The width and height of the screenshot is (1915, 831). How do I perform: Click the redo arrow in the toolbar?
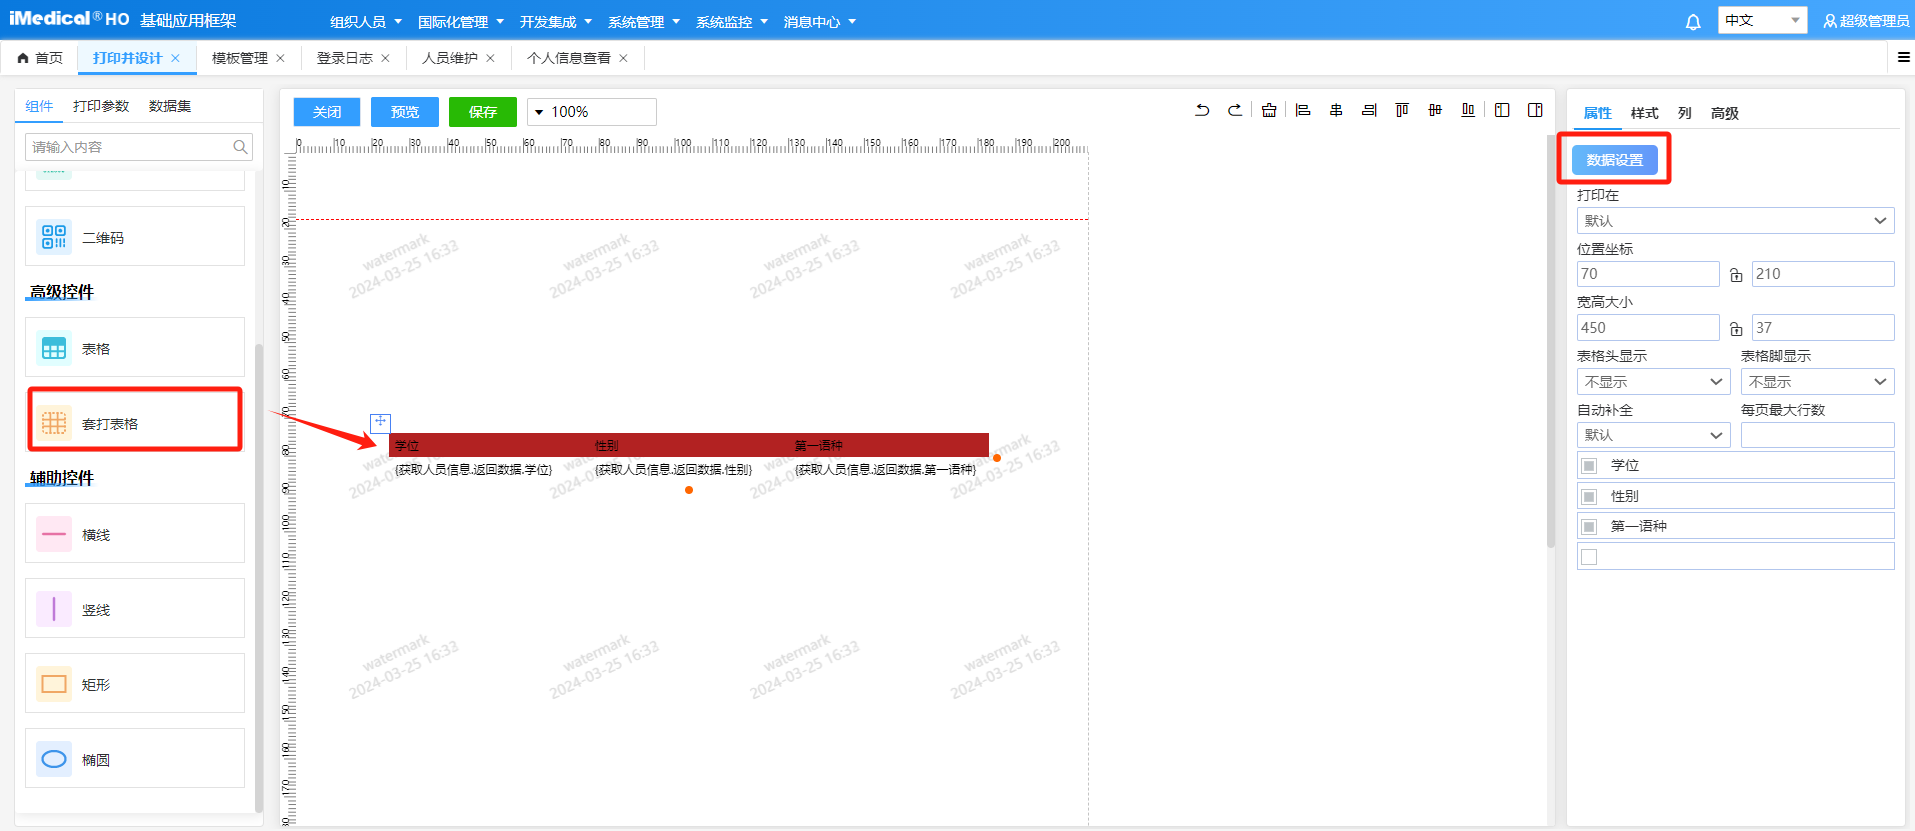[1235, 111]
